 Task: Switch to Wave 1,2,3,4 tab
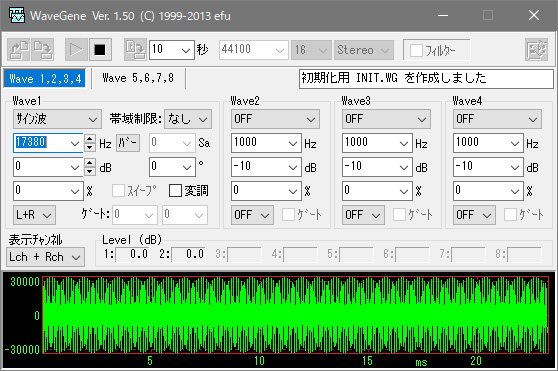(45, 78)
